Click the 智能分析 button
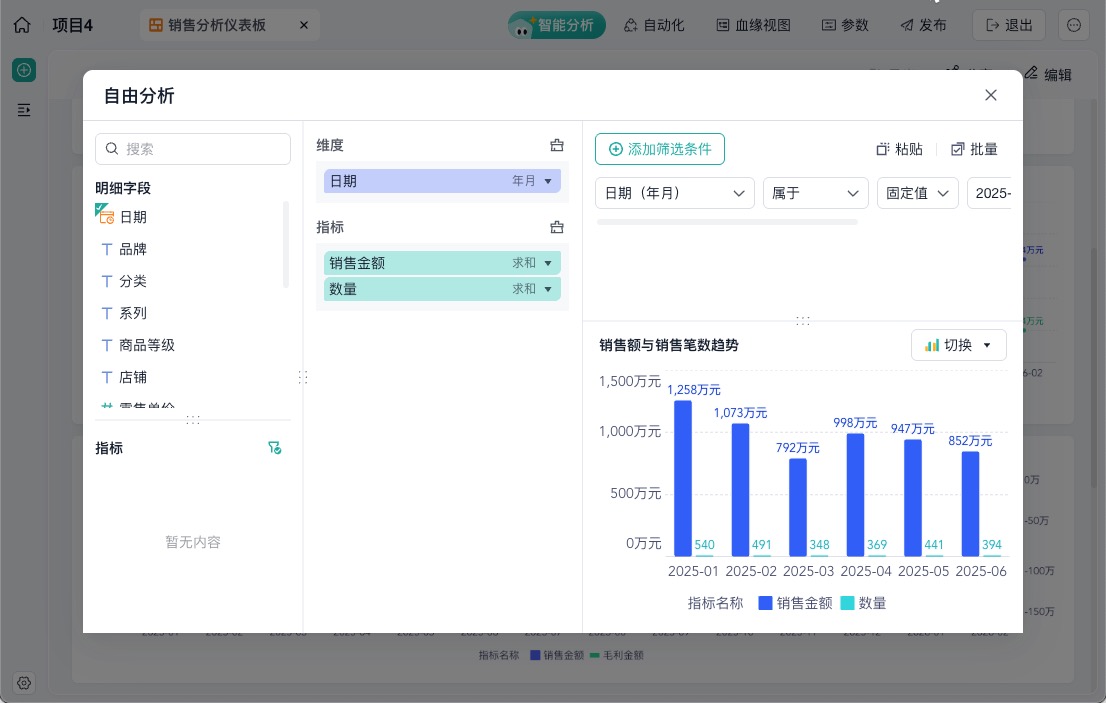Screen dimensions: 1106x703 (x=557, y=25)
